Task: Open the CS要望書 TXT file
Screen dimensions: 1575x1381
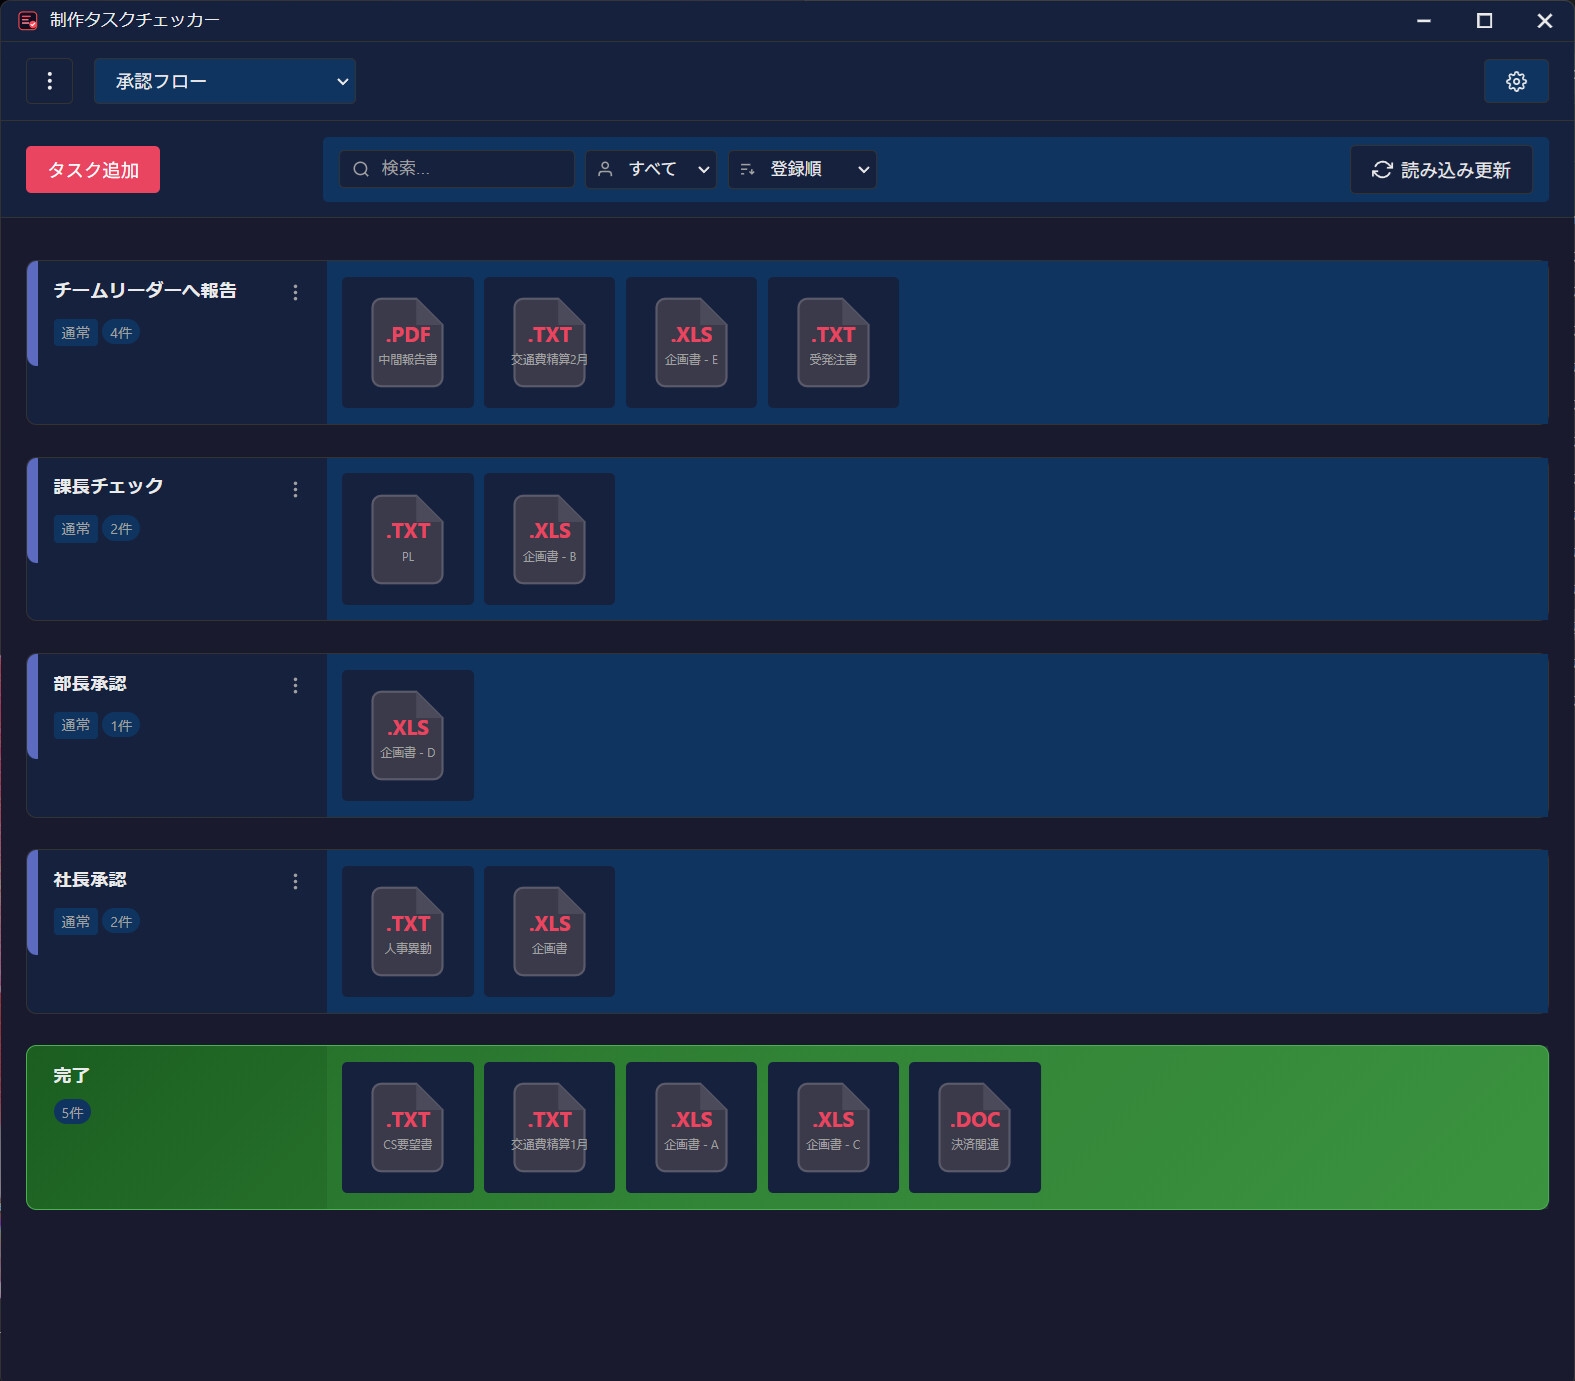Action: [408, 1127]
